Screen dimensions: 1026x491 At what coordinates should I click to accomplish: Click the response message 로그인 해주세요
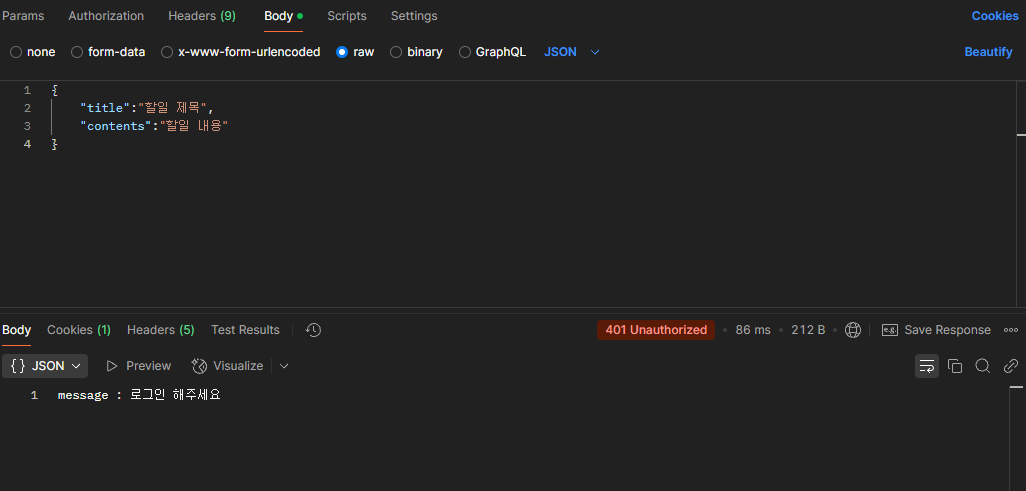(x=175, y=395)
